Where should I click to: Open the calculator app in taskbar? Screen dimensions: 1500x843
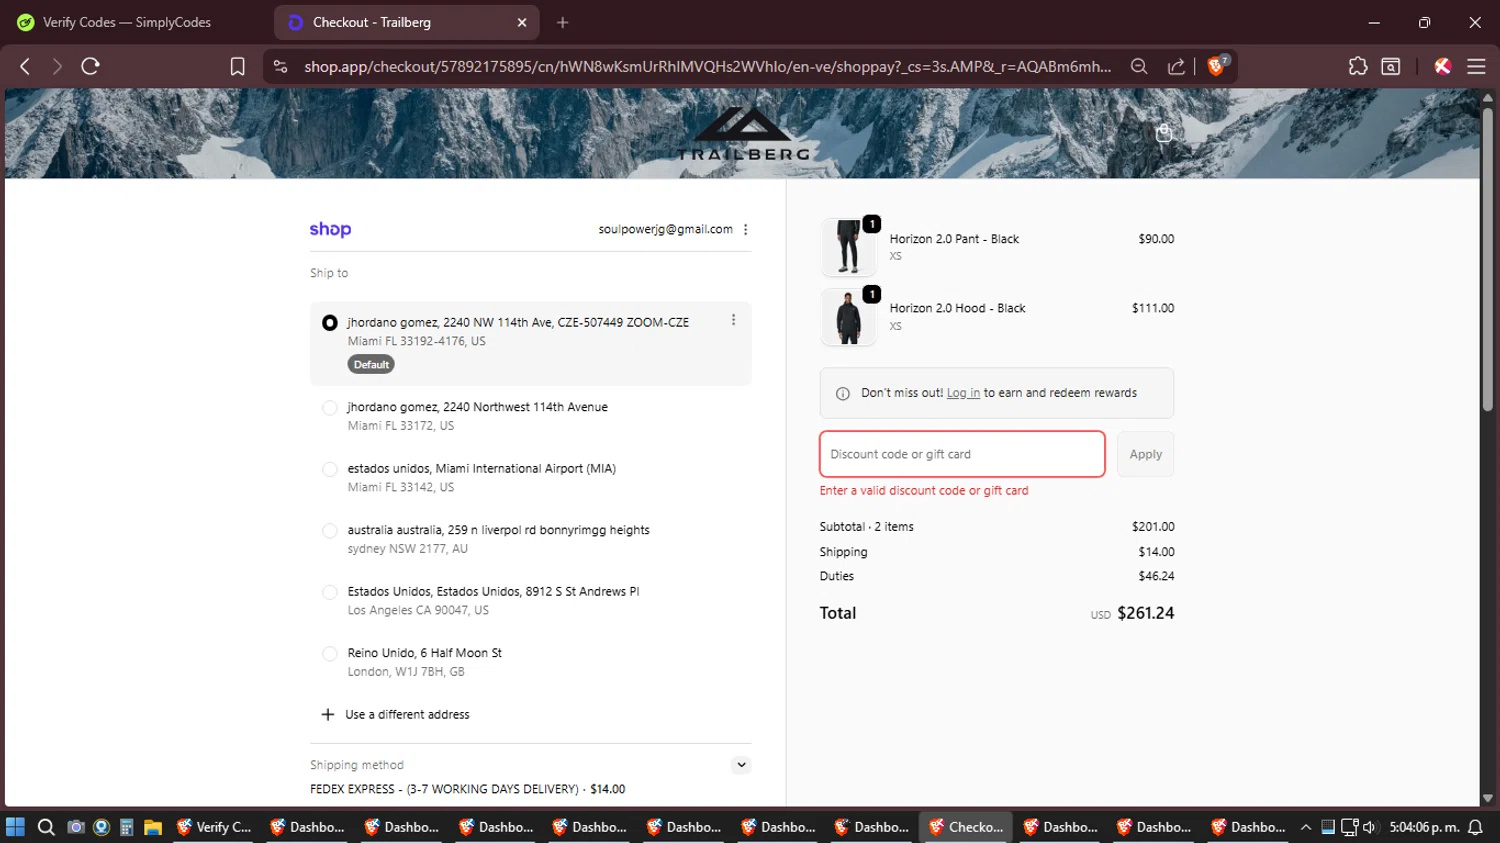point(126,827)
